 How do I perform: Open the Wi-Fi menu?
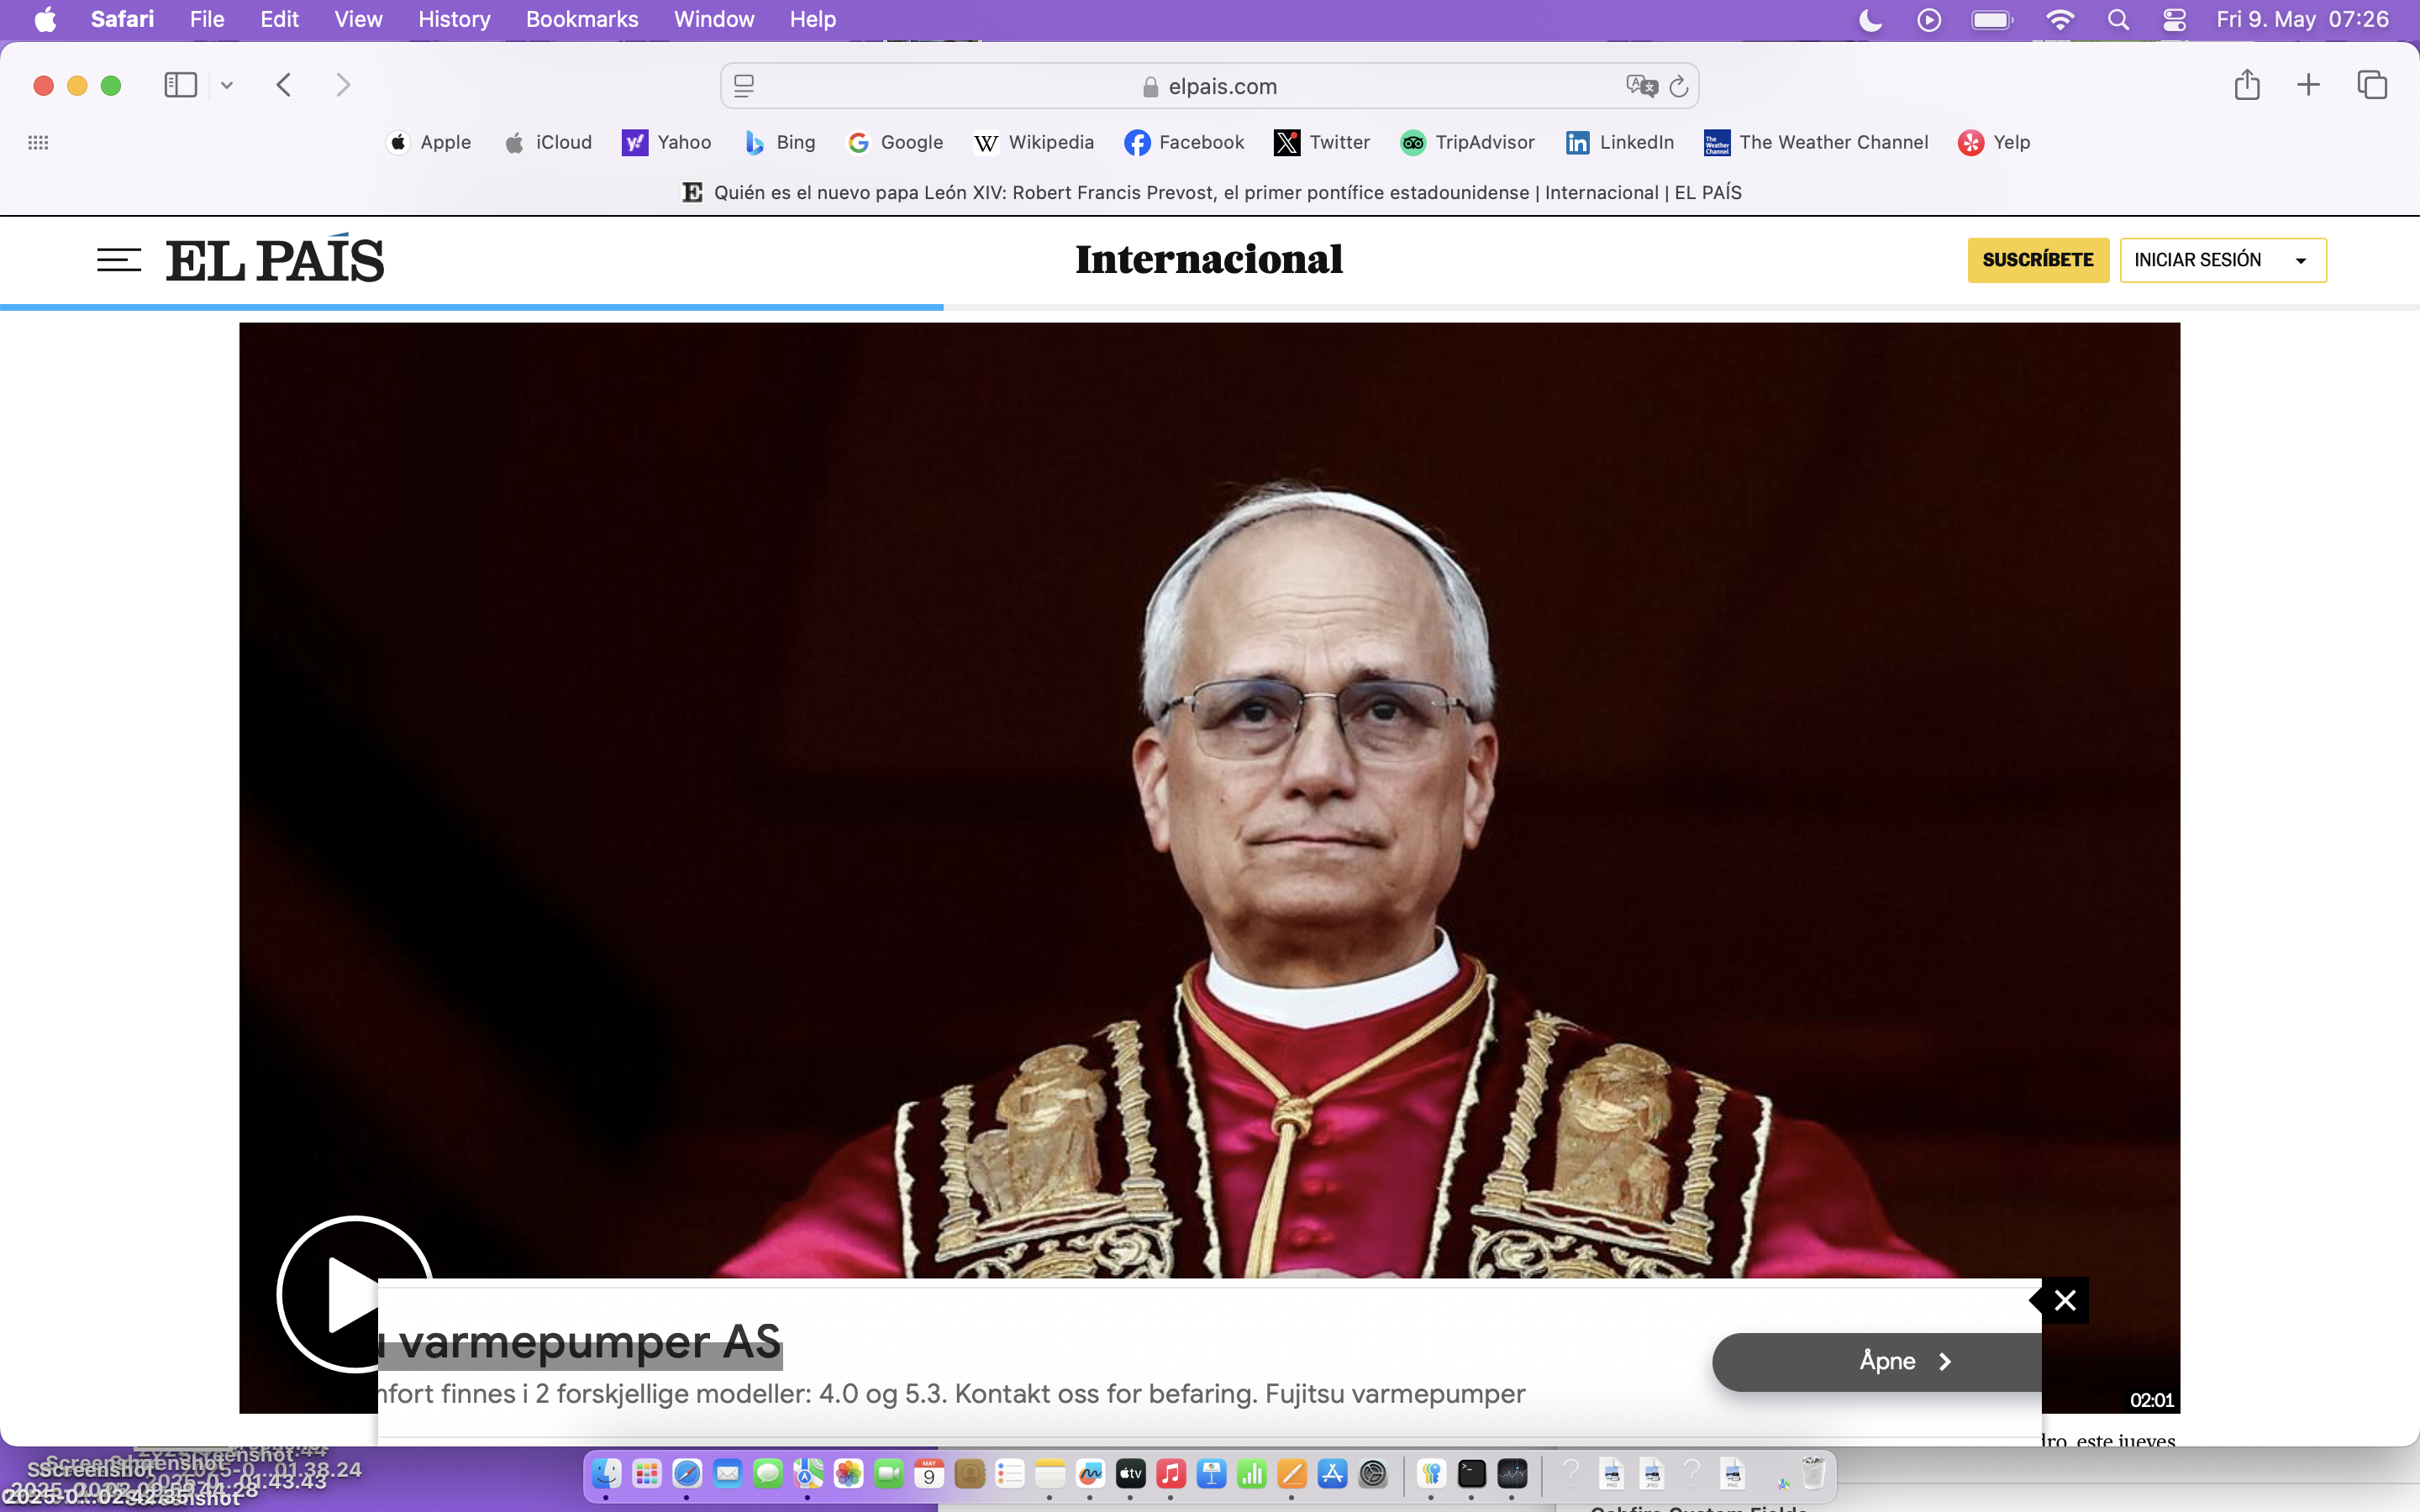pos(2059,19)
